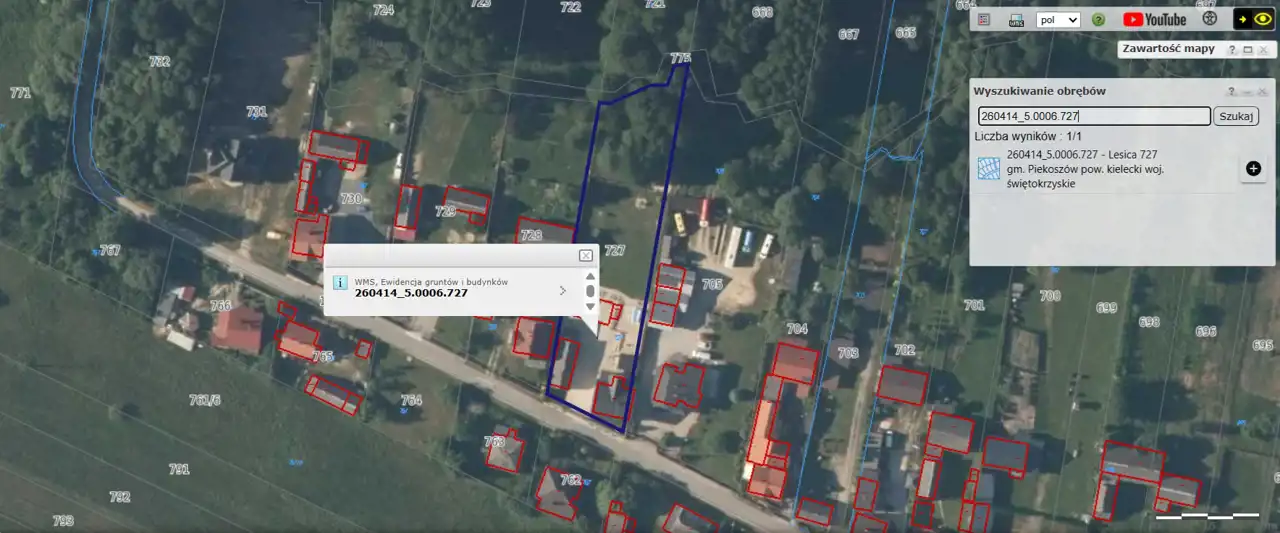Click the popup scrollbar thumb

[x=590, y=291]
